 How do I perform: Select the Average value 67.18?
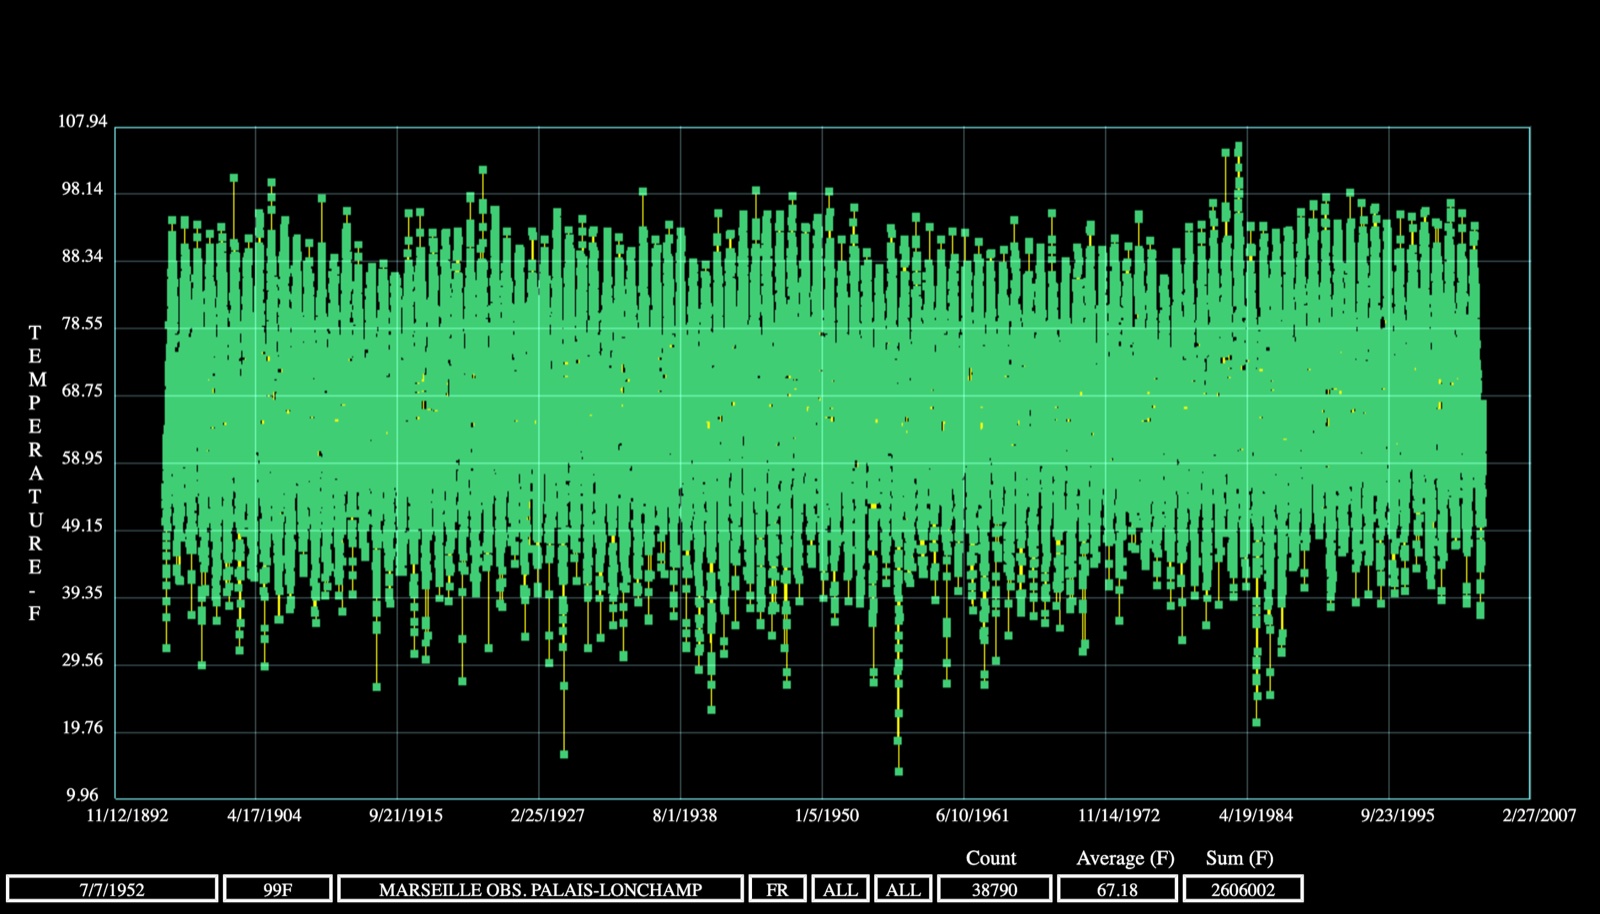click(x=1117, y=889)
